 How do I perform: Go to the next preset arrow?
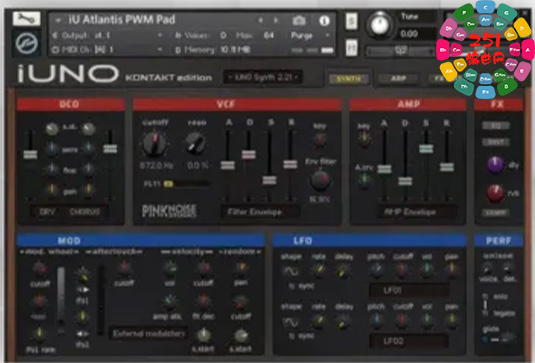click(x=275, y=20)
